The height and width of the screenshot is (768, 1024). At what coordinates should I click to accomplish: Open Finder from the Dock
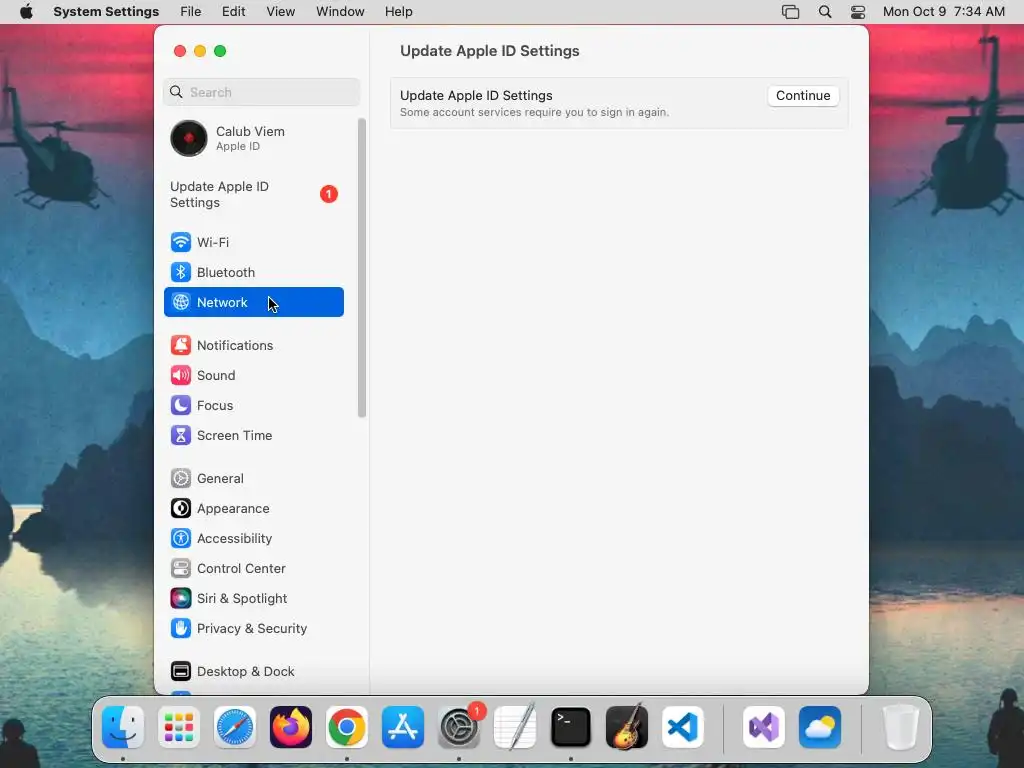123,727
